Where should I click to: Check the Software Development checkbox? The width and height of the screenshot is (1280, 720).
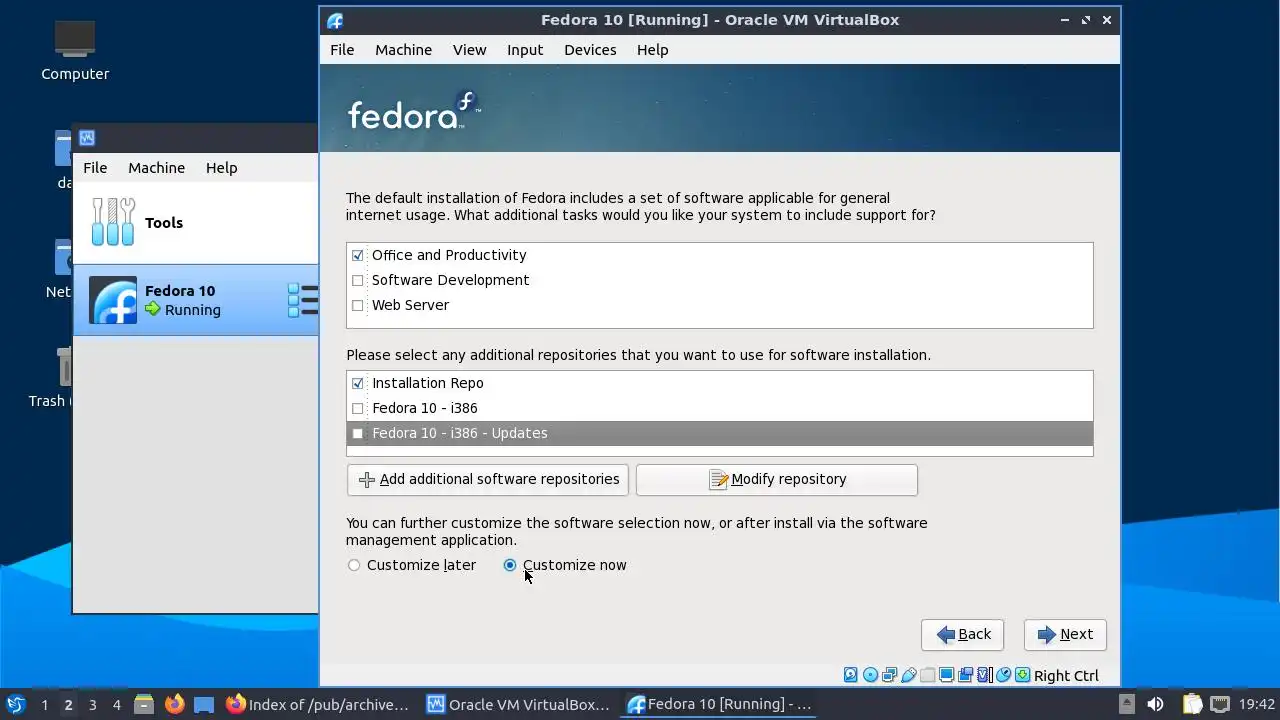pos(358,280)
